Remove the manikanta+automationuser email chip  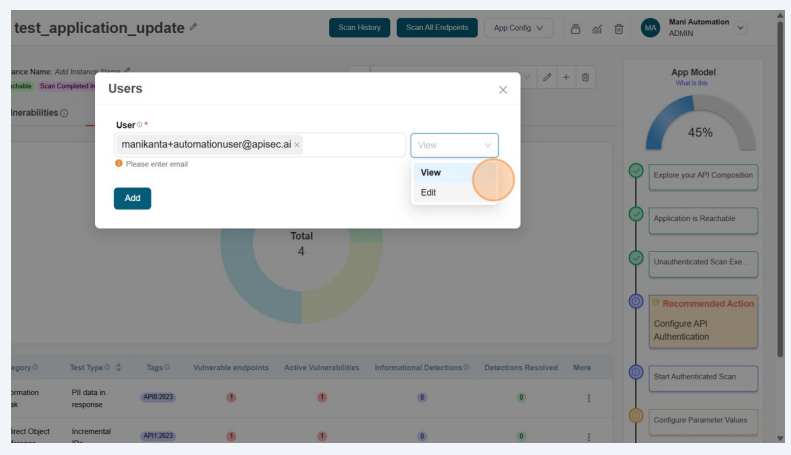[297, 145]
